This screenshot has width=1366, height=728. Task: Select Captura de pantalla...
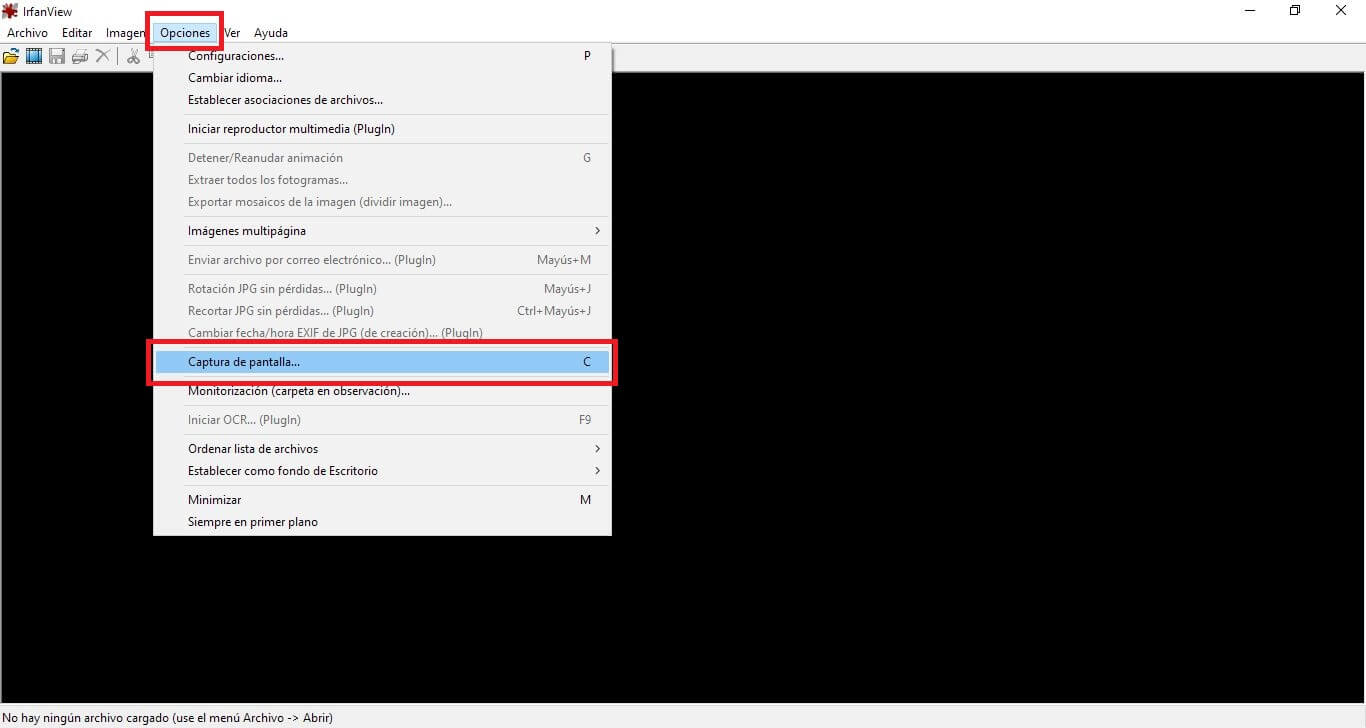[x=381, y=362]
